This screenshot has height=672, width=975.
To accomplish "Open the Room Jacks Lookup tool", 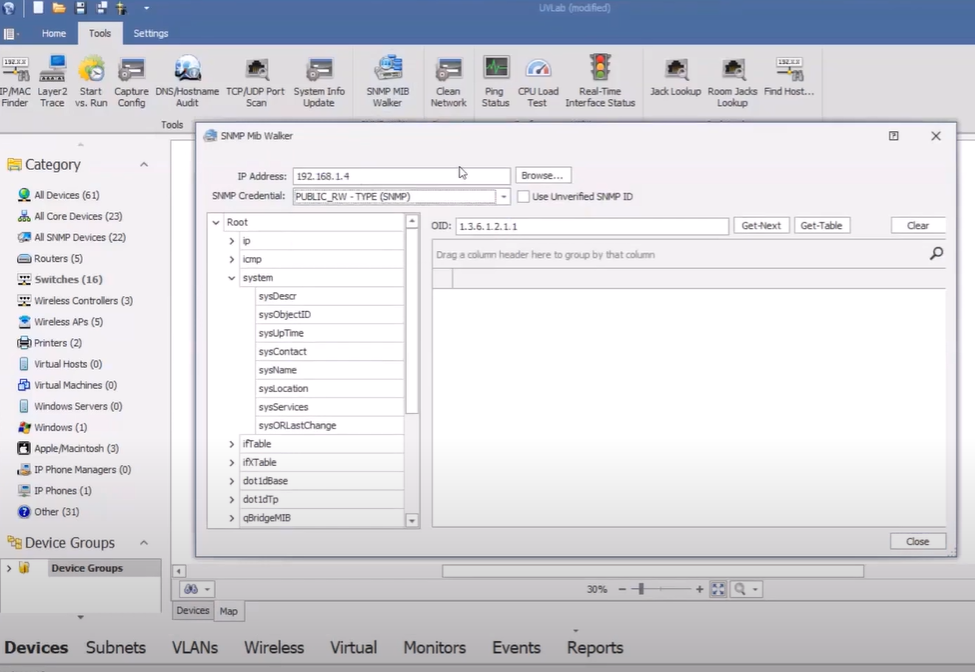I will click(x=732, y=81).
